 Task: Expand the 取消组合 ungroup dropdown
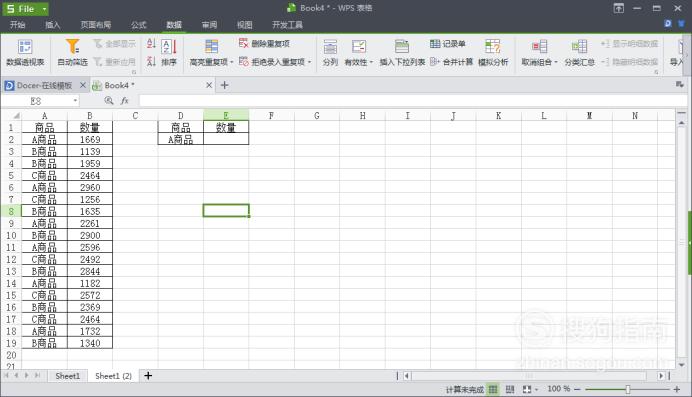[556, 62]
